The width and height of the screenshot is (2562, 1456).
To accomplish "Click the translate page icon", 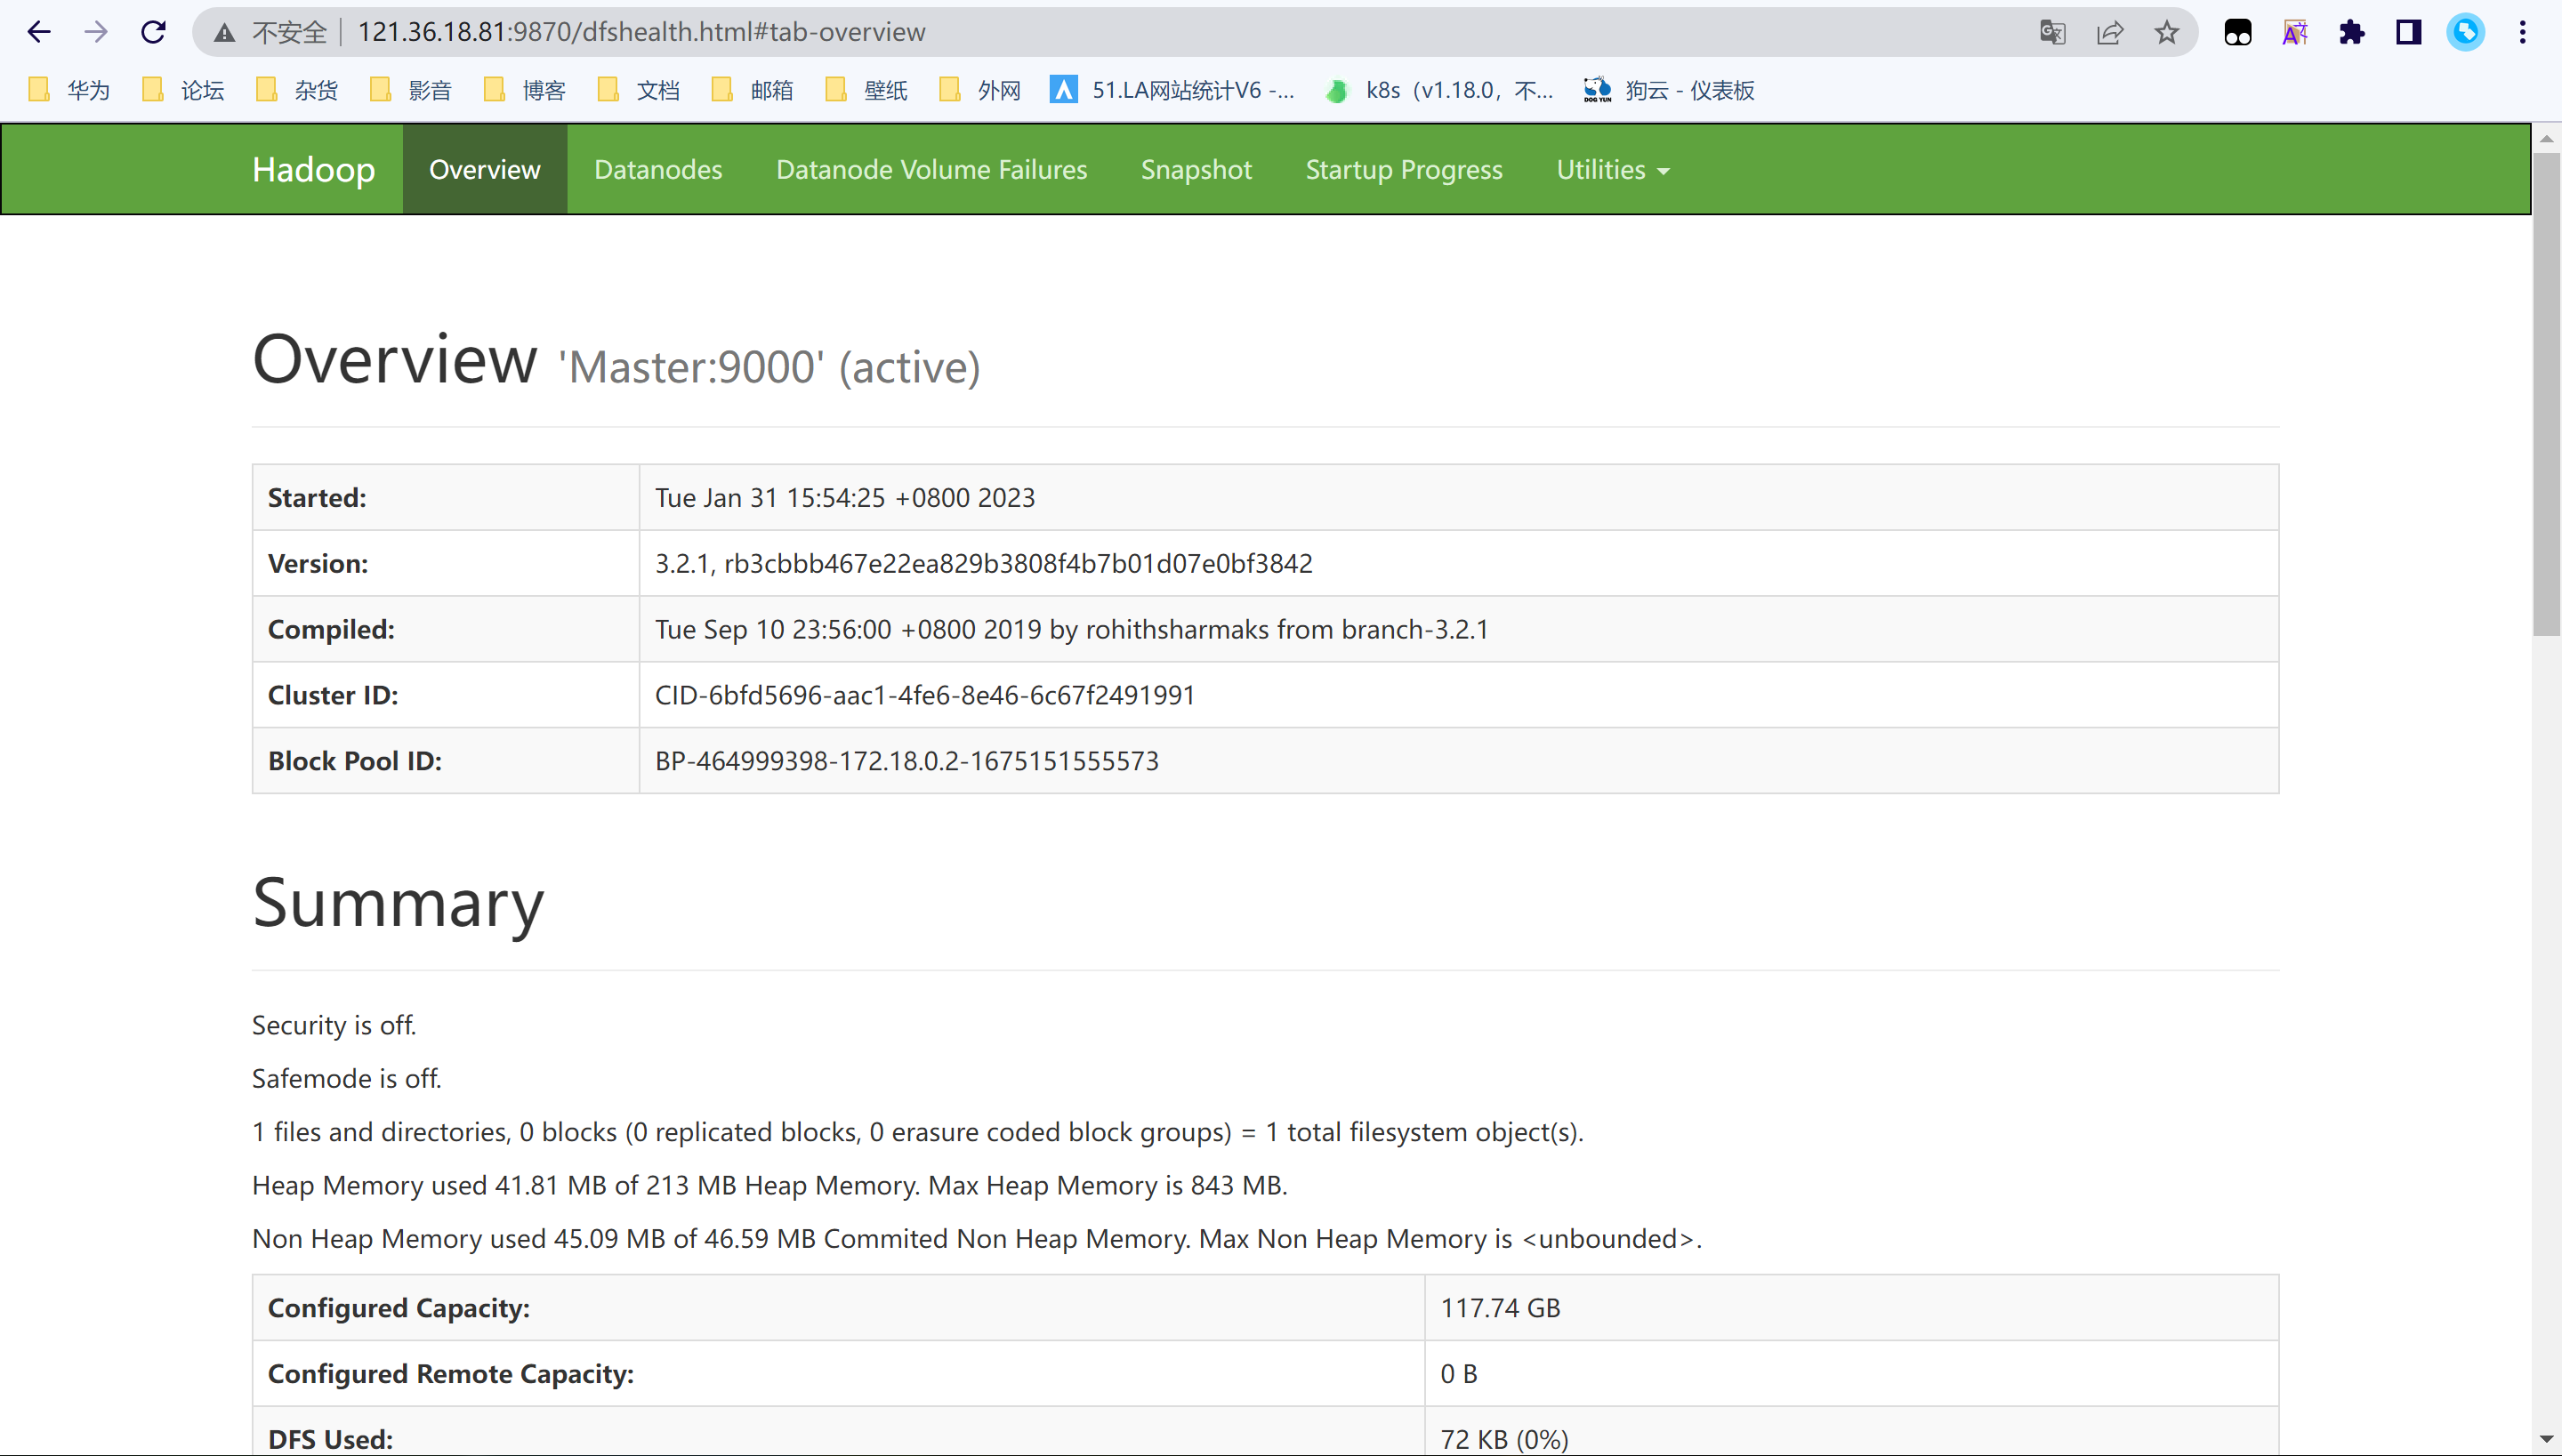I will click(x=2052, y=32).
